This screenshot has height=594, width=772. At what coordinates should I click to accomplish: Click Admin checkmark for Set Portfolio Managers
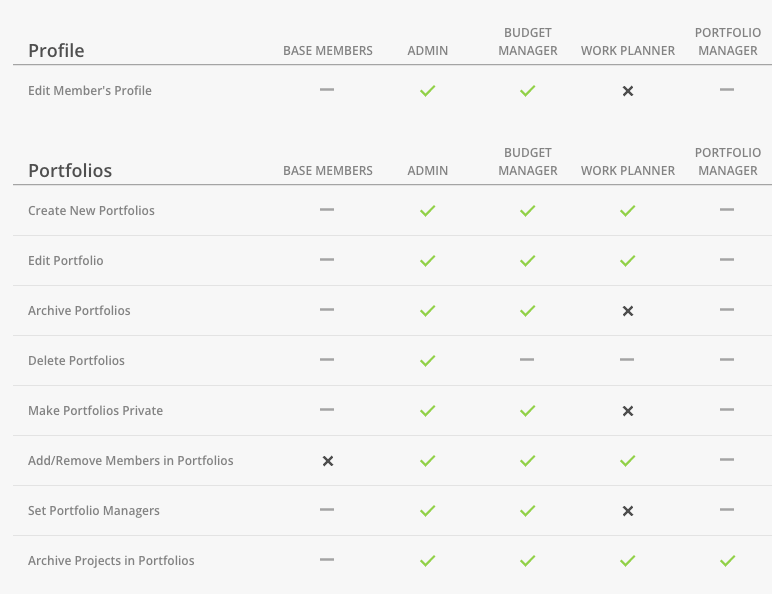(x=427, y=511)
